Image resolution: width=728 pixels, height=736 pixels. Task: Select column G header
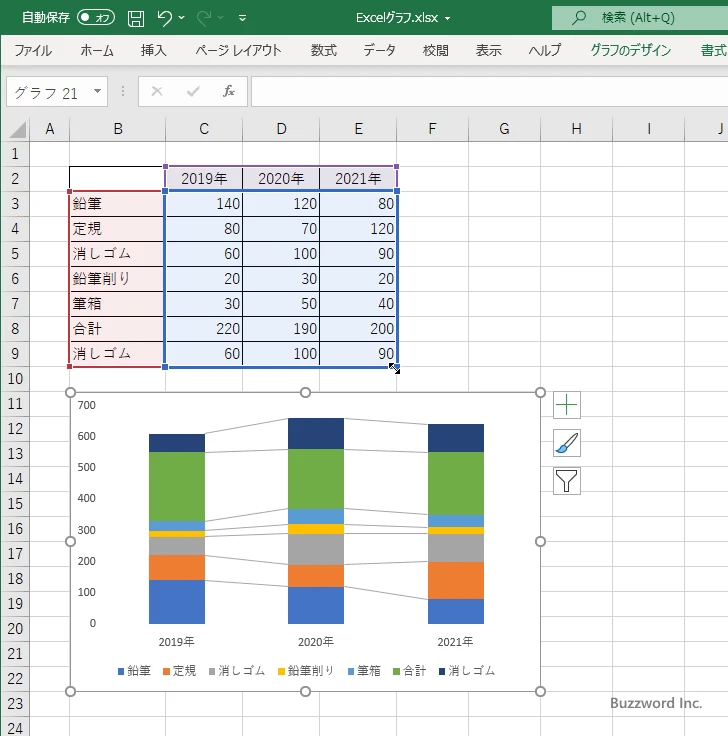504,129
